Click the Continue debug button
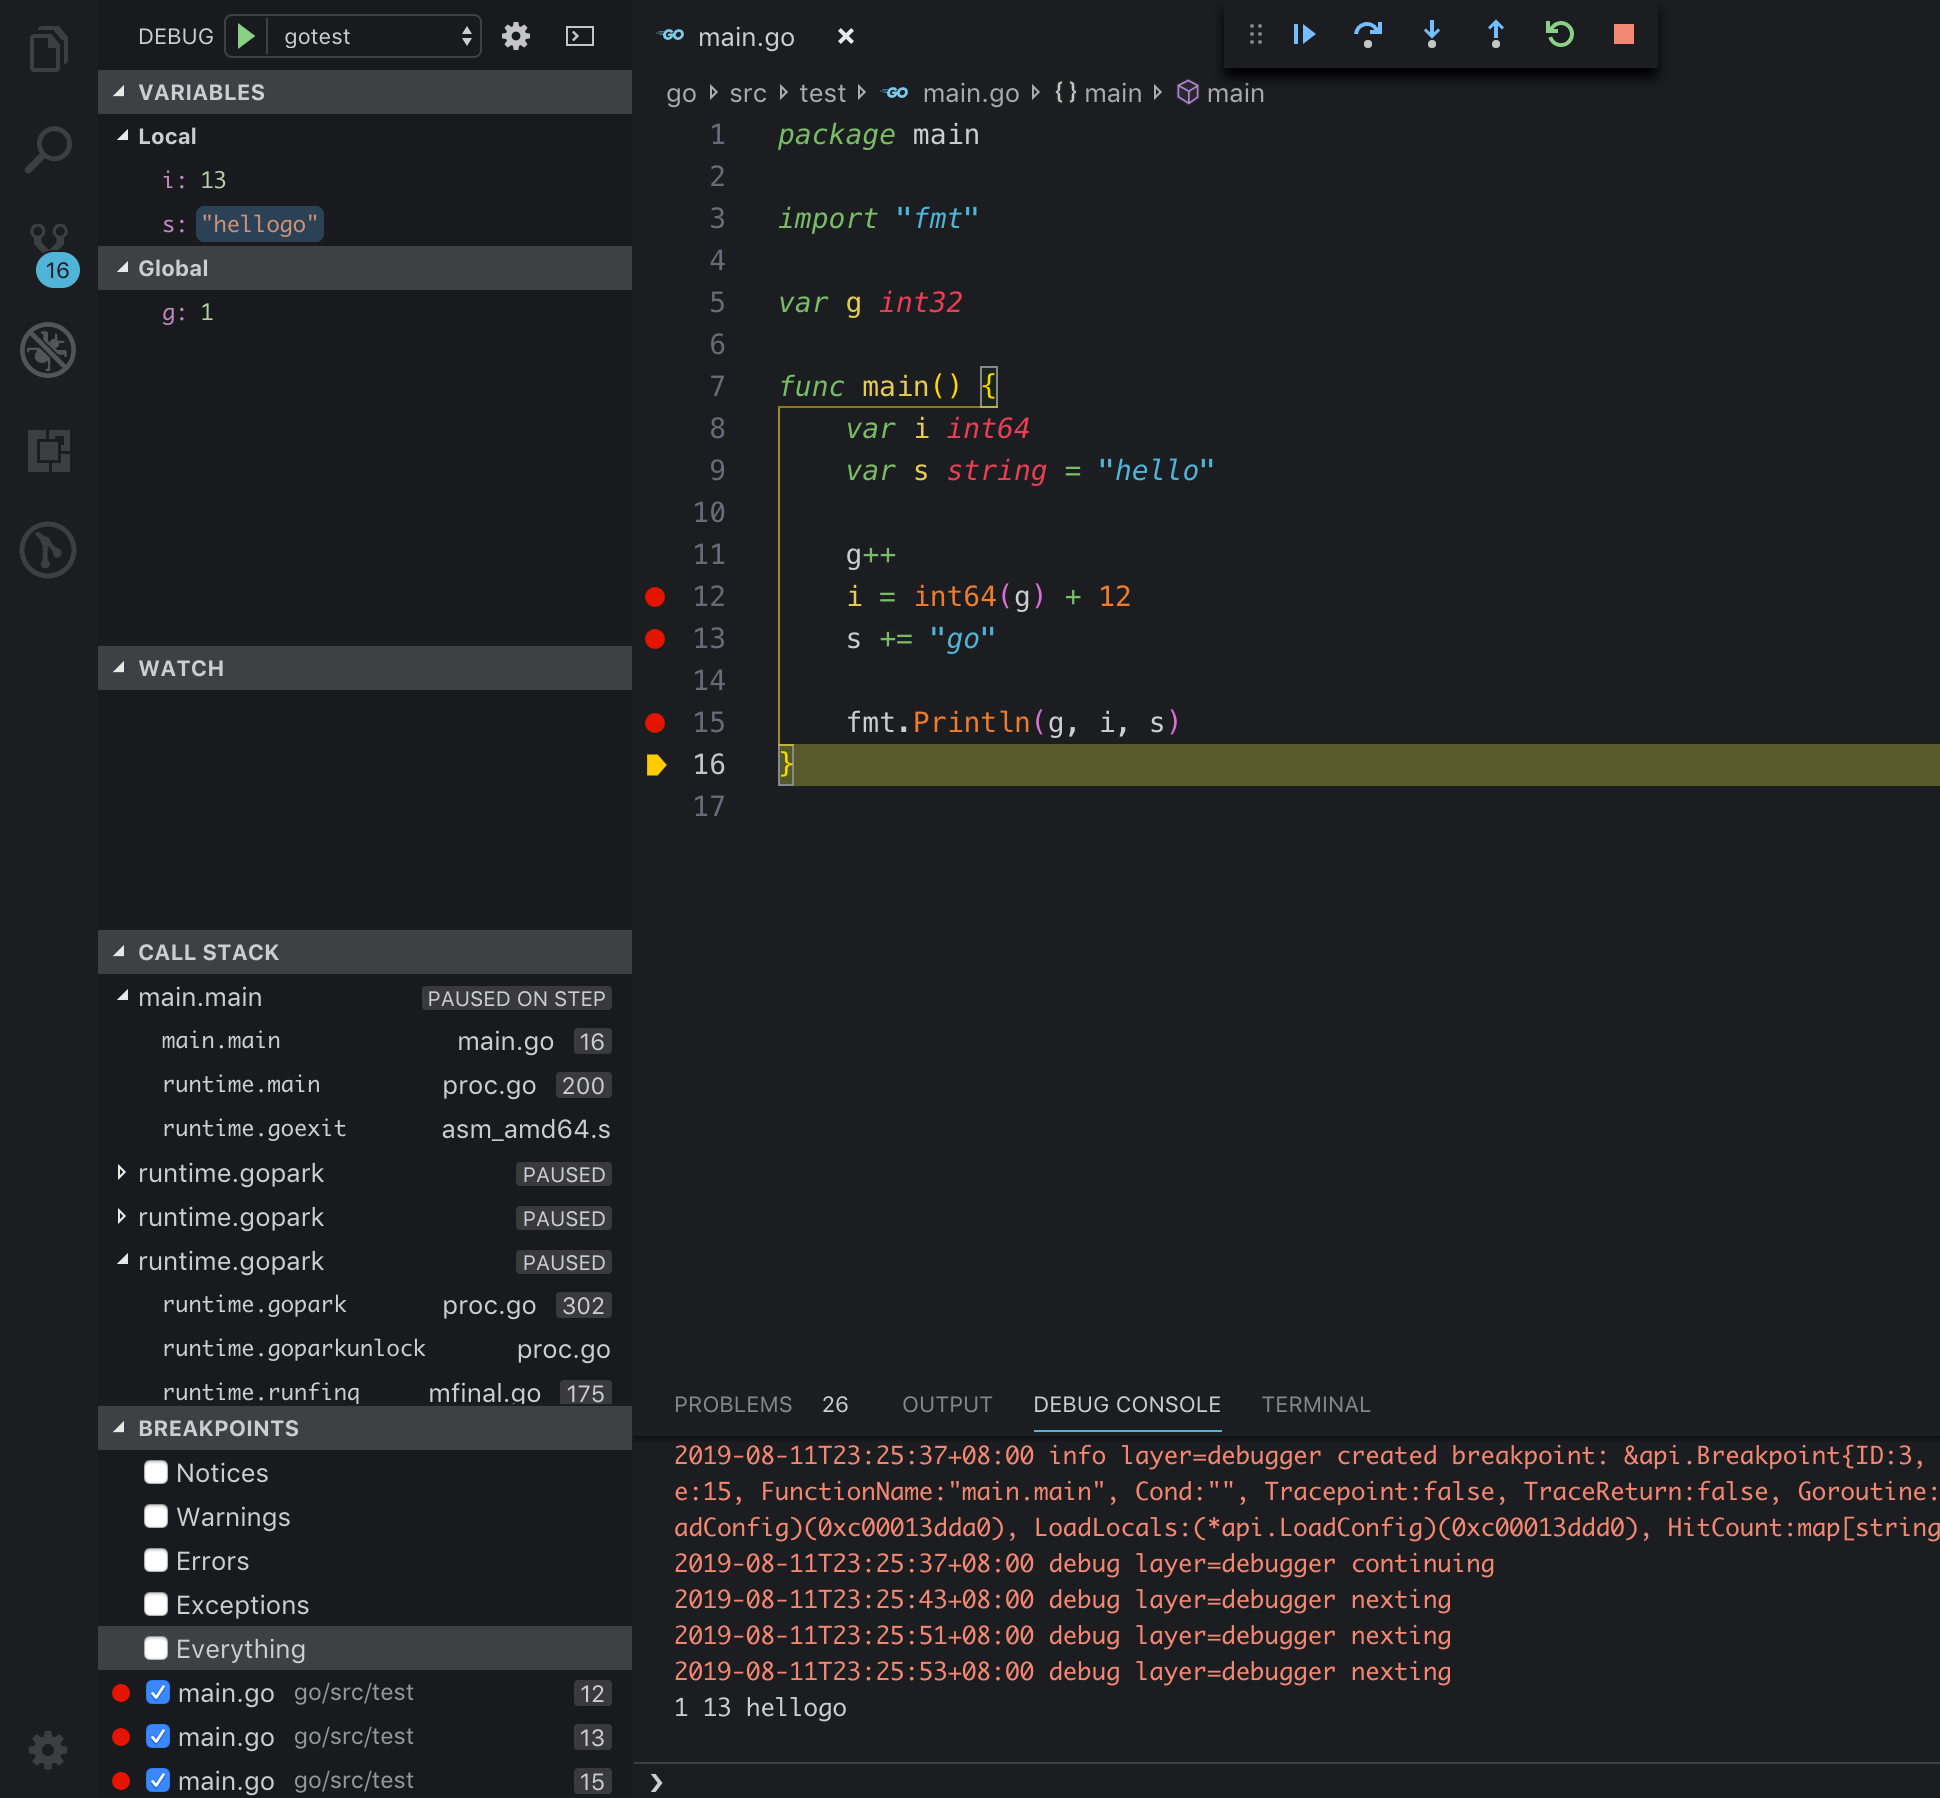The width and height of the screenshot is (1940, 1798). 1304,35
